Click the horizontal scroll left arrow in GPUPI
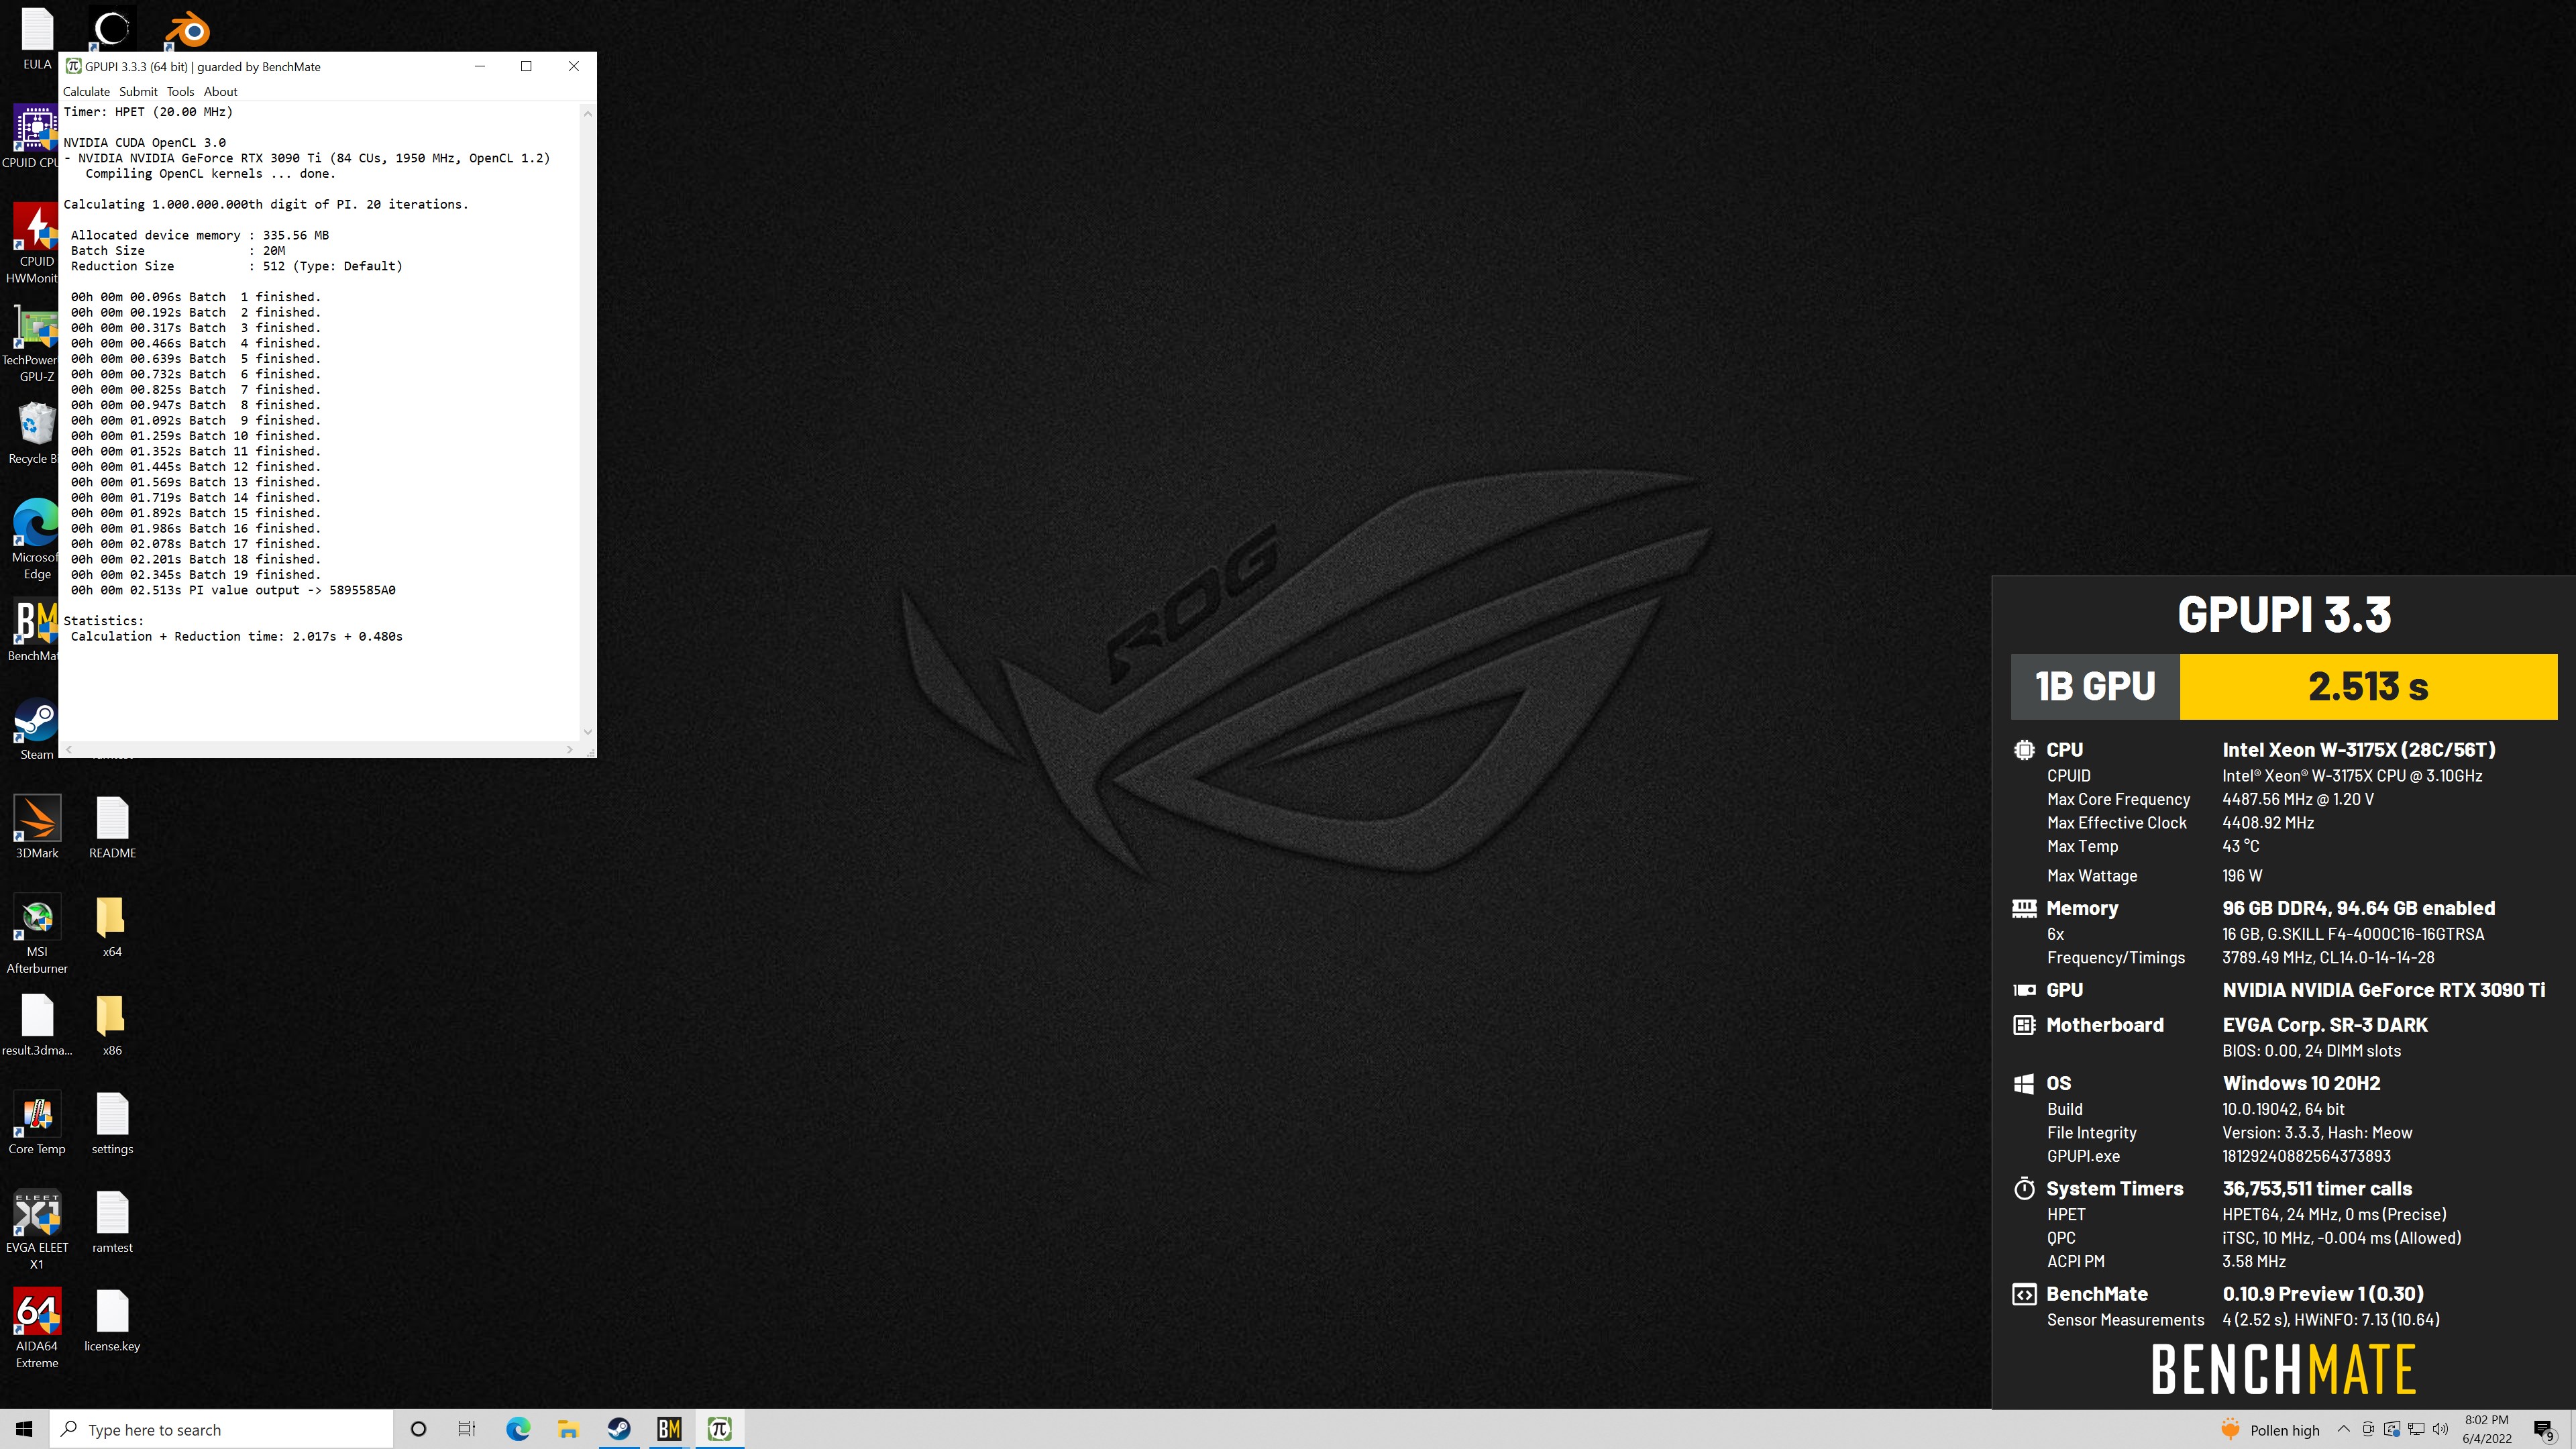Viewport: 2576px width, 1449px height. click(x=68, y=749)
